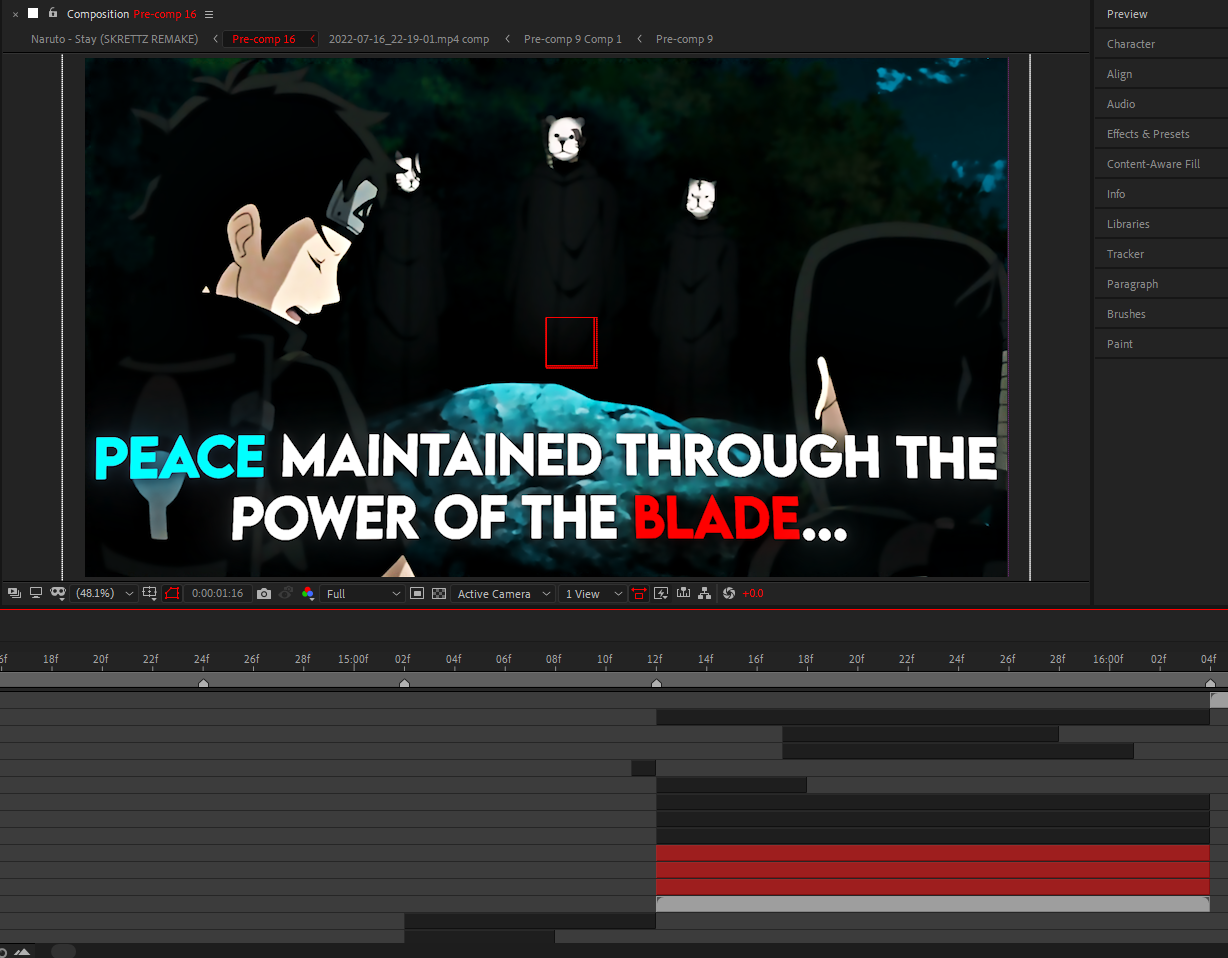Open the 2022-07-16_22-19-01.mp4 comp breadcrumb
The height and width of the screenshot is (958, 1228).
tap(409, 39)
